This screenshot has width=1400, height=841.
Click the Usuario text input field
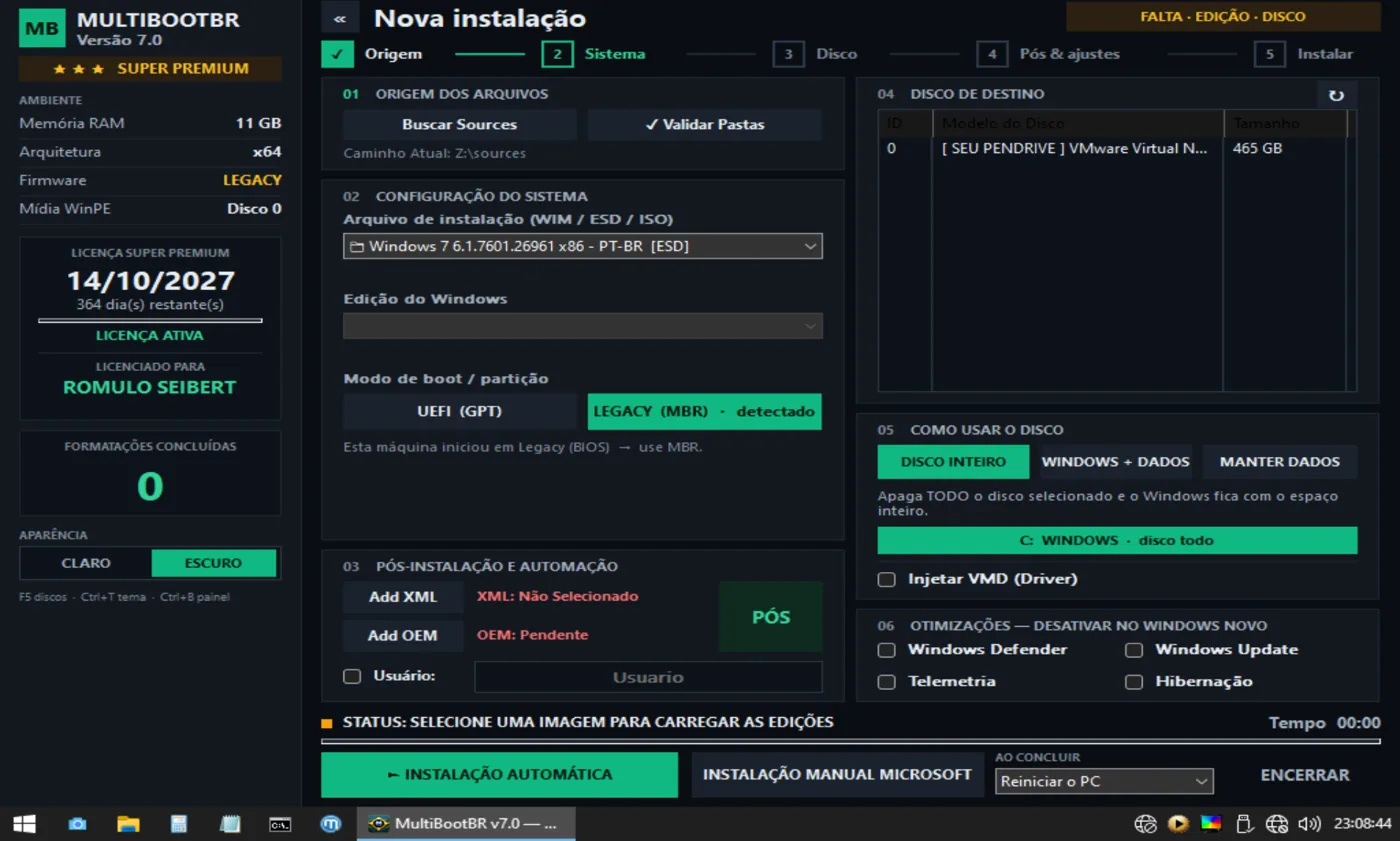coord(648,677)
